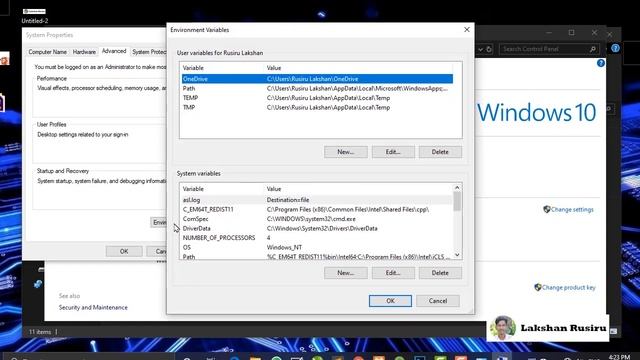Click Delete under user variables

[440, 152]
